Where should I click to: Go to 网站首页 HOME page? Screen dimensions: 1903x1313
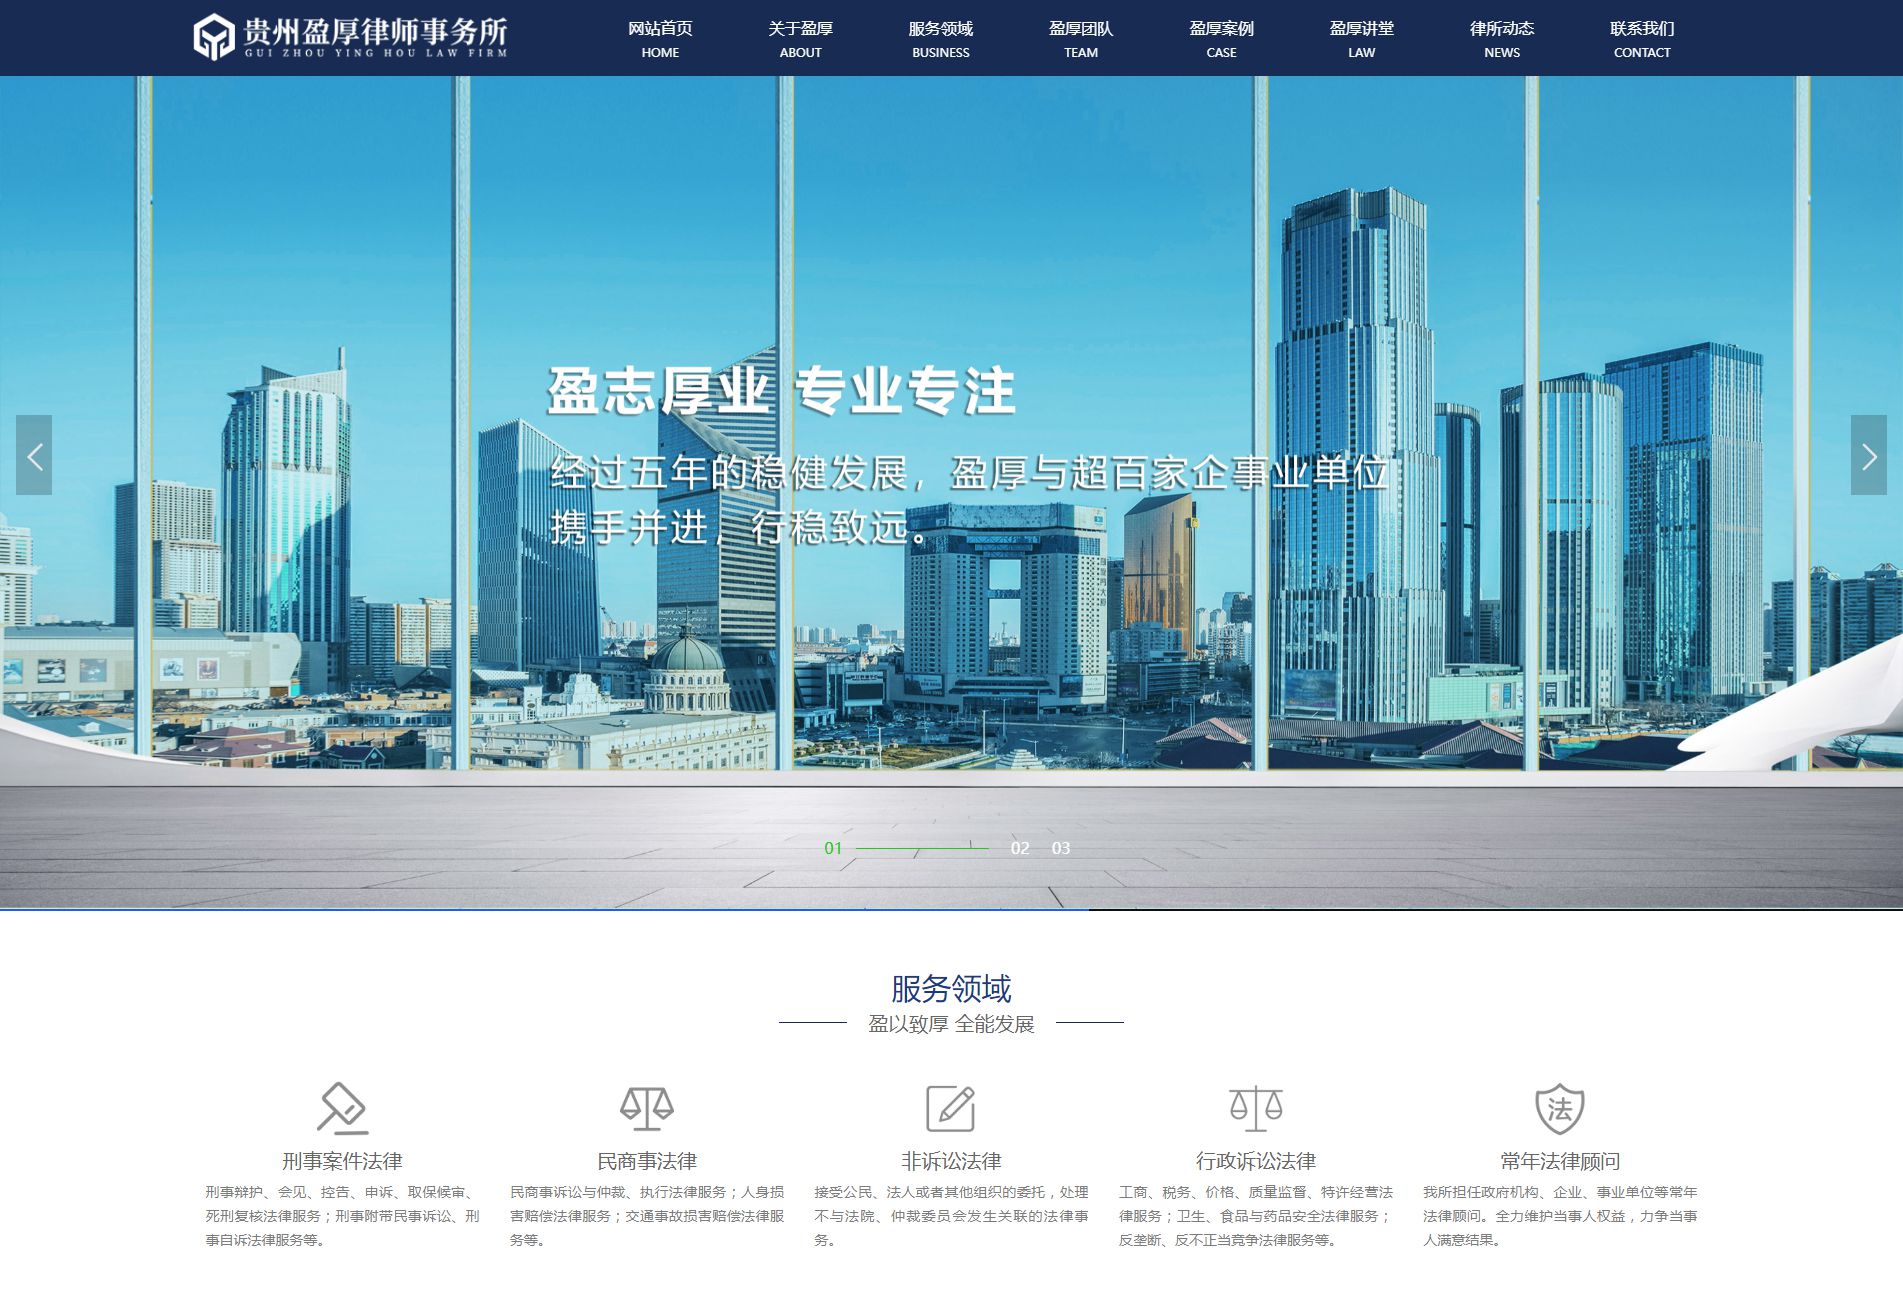[660, 39]
